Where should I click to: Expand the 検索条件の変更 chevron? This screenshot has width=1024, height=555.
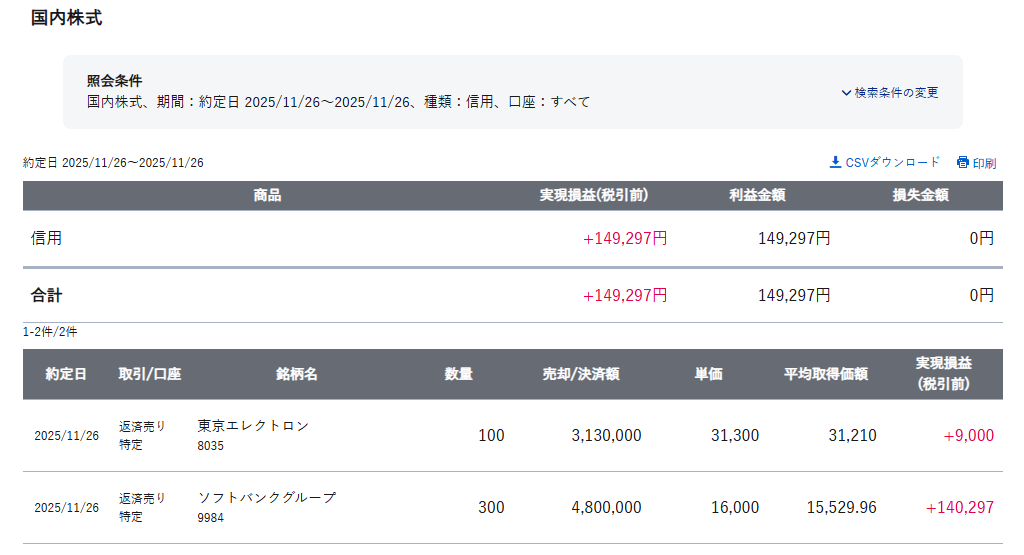846,93
